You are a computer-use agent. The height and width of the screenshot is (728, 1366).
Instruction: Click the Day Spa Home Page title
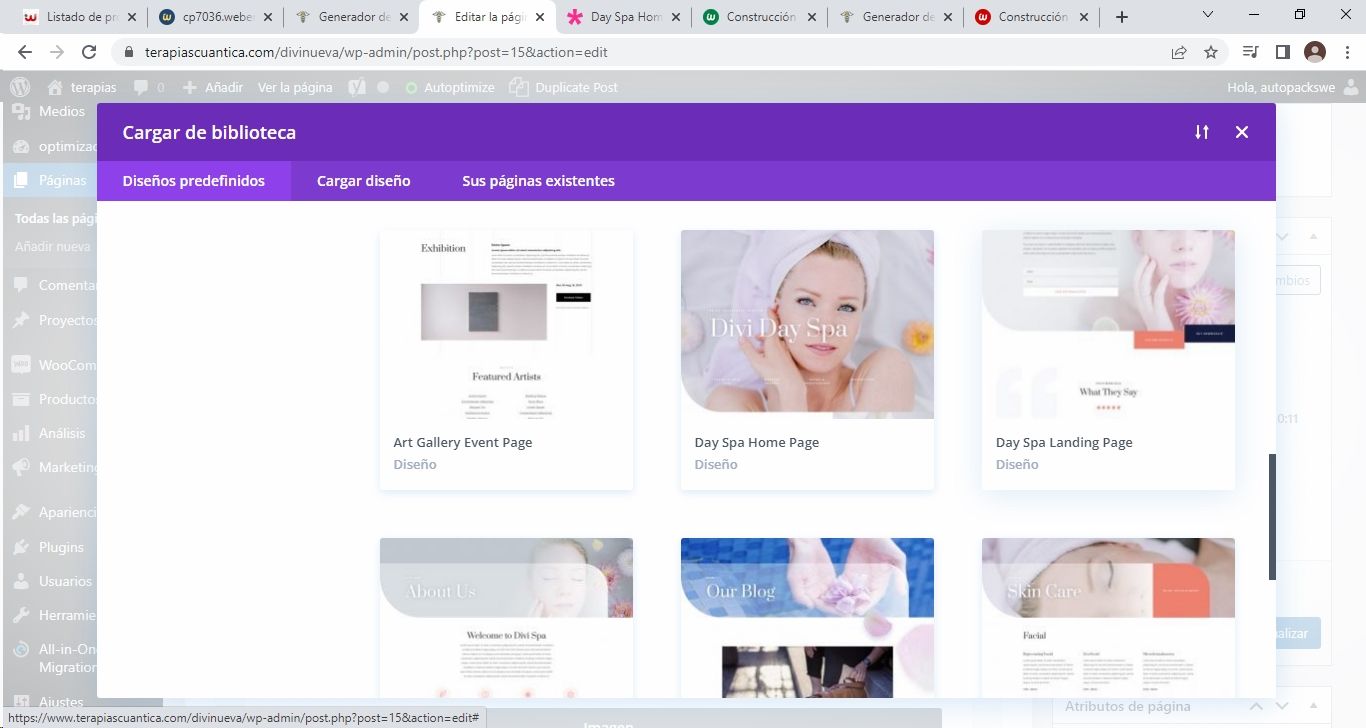pos(757,442)
